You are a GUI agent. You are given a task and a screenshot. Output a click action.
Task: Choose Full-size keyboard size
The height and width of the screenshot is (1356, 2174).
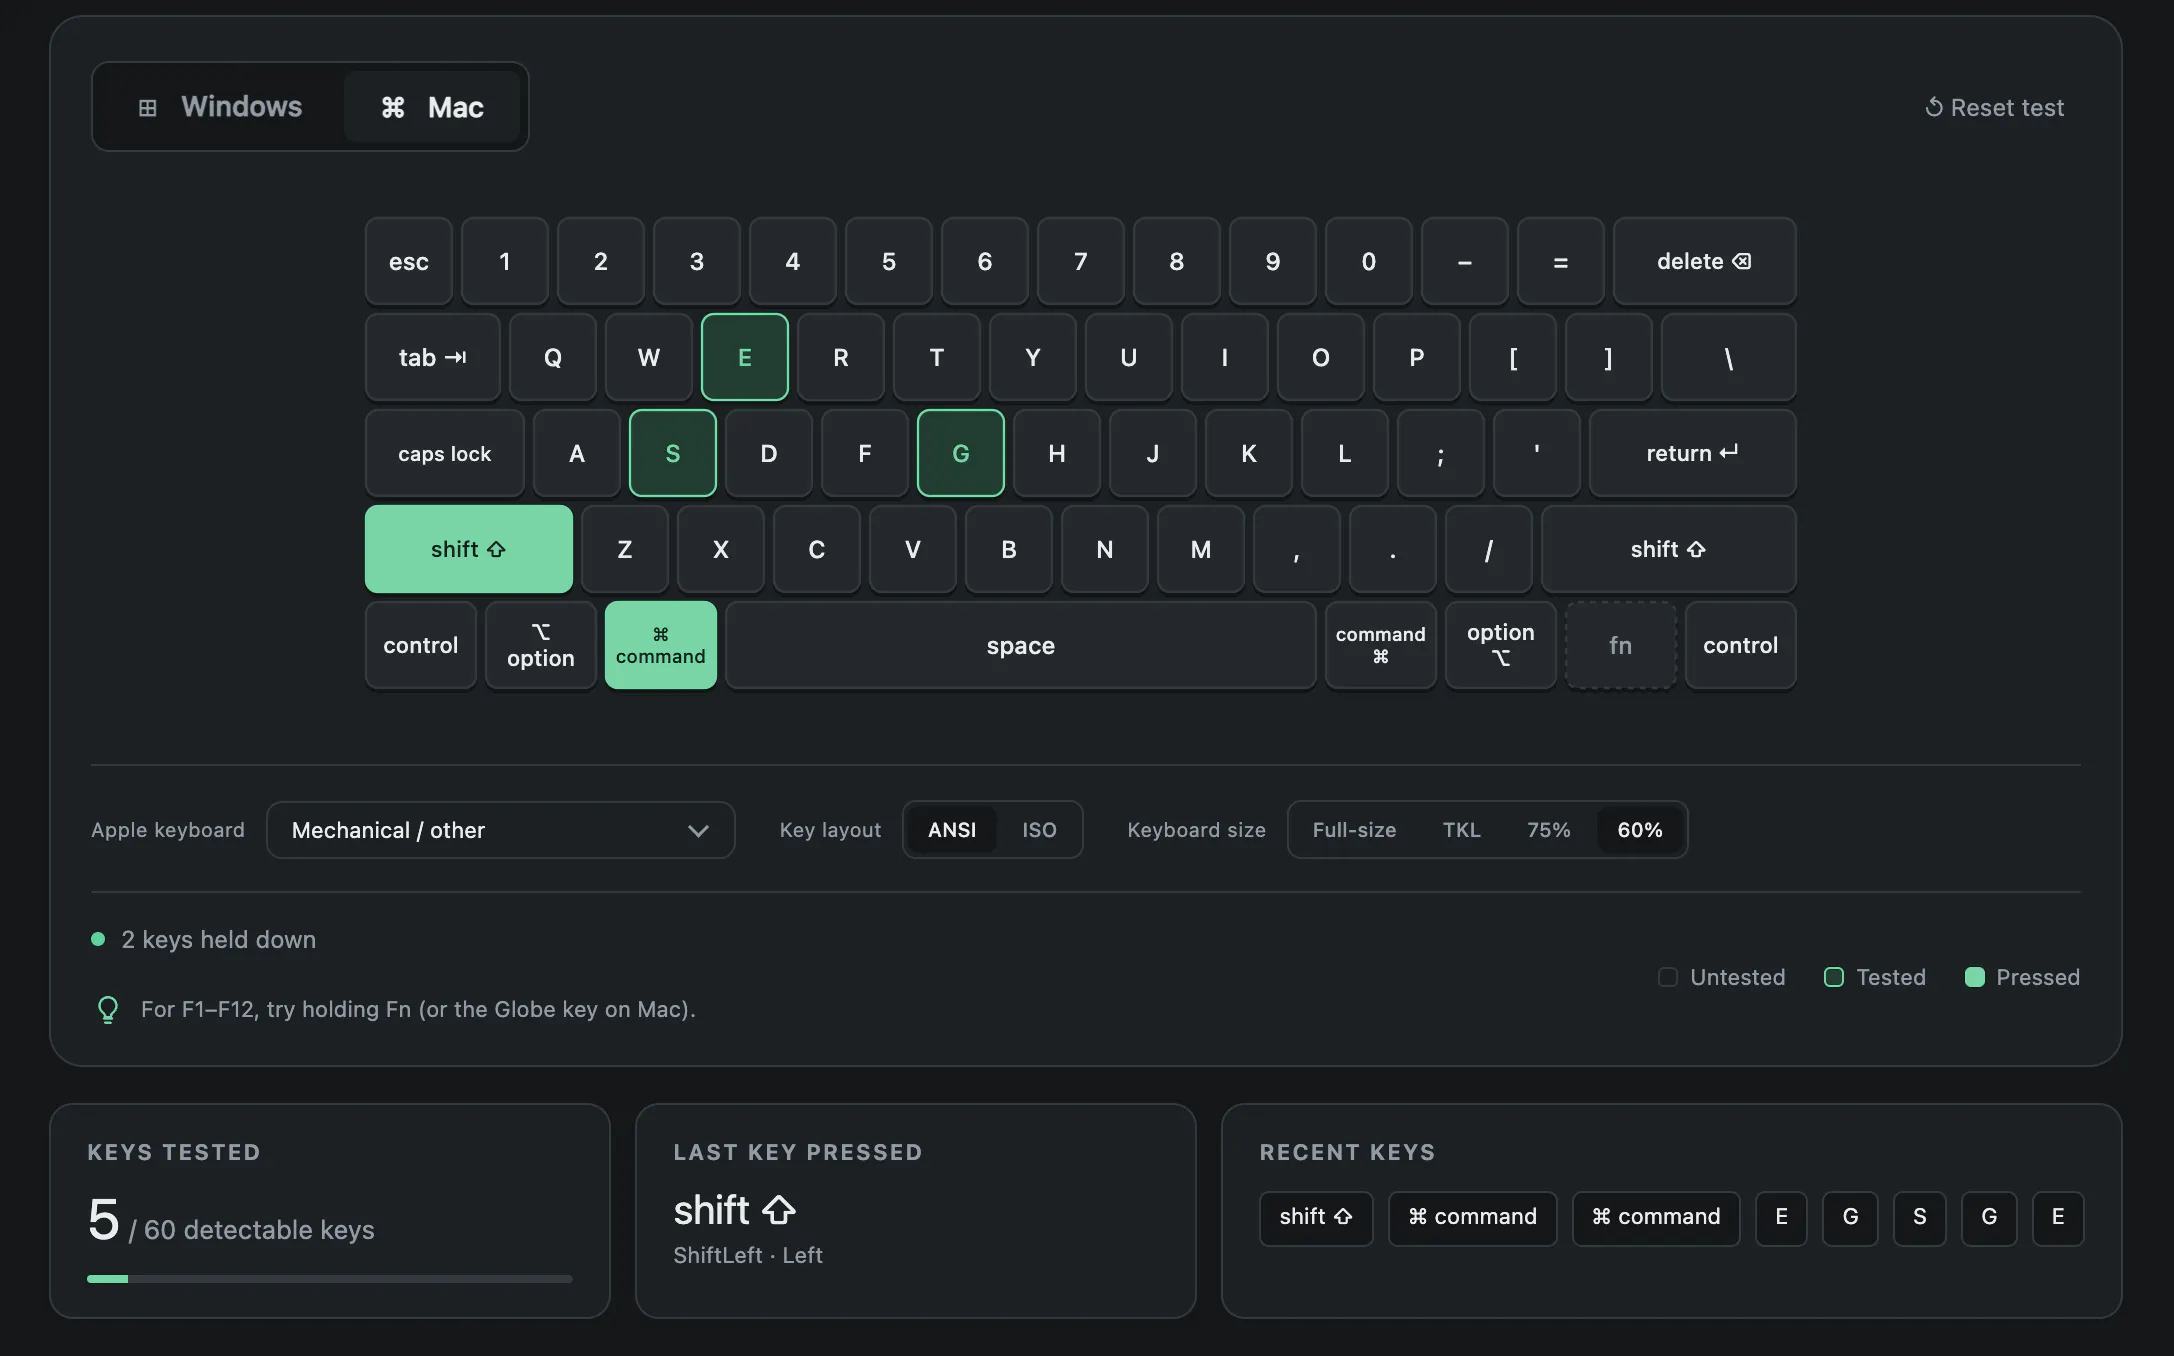[x=1354, y=830]
